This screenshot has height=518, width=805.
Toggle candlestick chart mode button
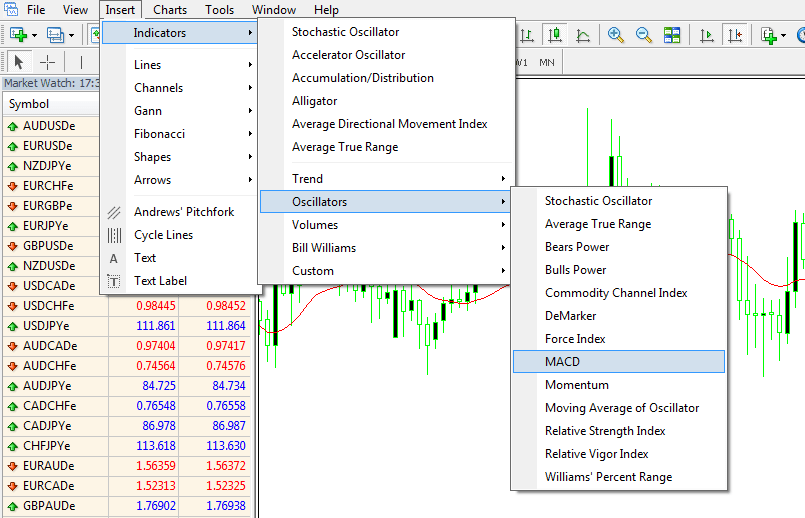(554, 35)
